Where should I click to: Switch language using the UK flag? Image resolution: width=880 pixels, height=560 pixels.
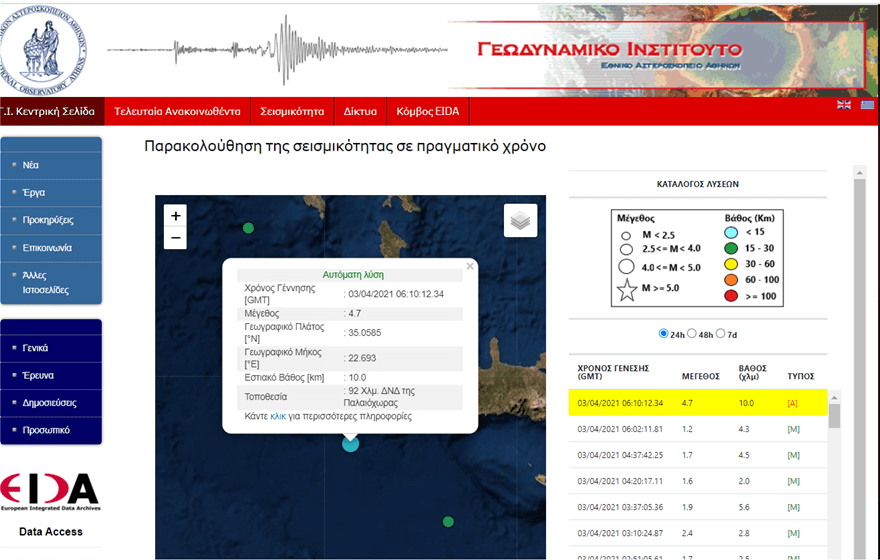click(844, 105)
